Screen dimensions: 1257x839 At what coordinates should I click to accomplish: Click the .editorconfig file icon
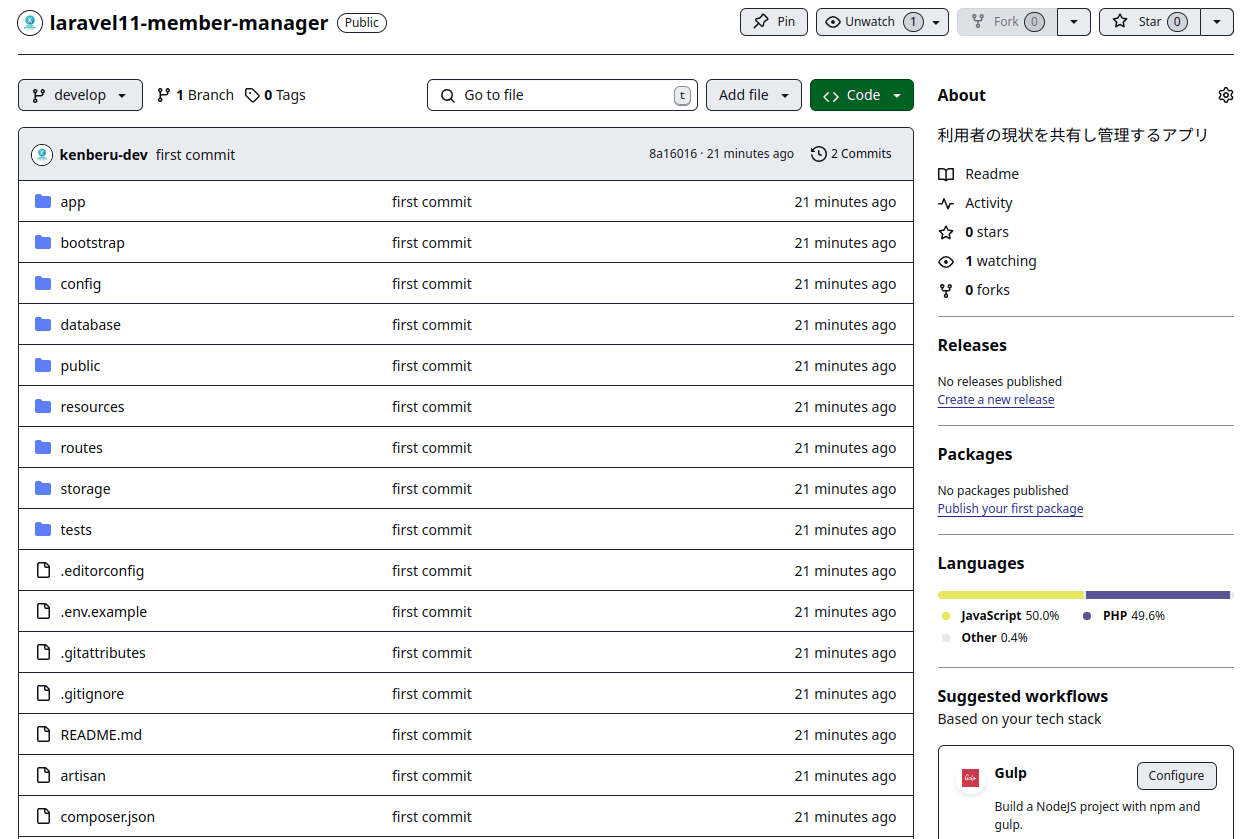click(x=43, y=570)
